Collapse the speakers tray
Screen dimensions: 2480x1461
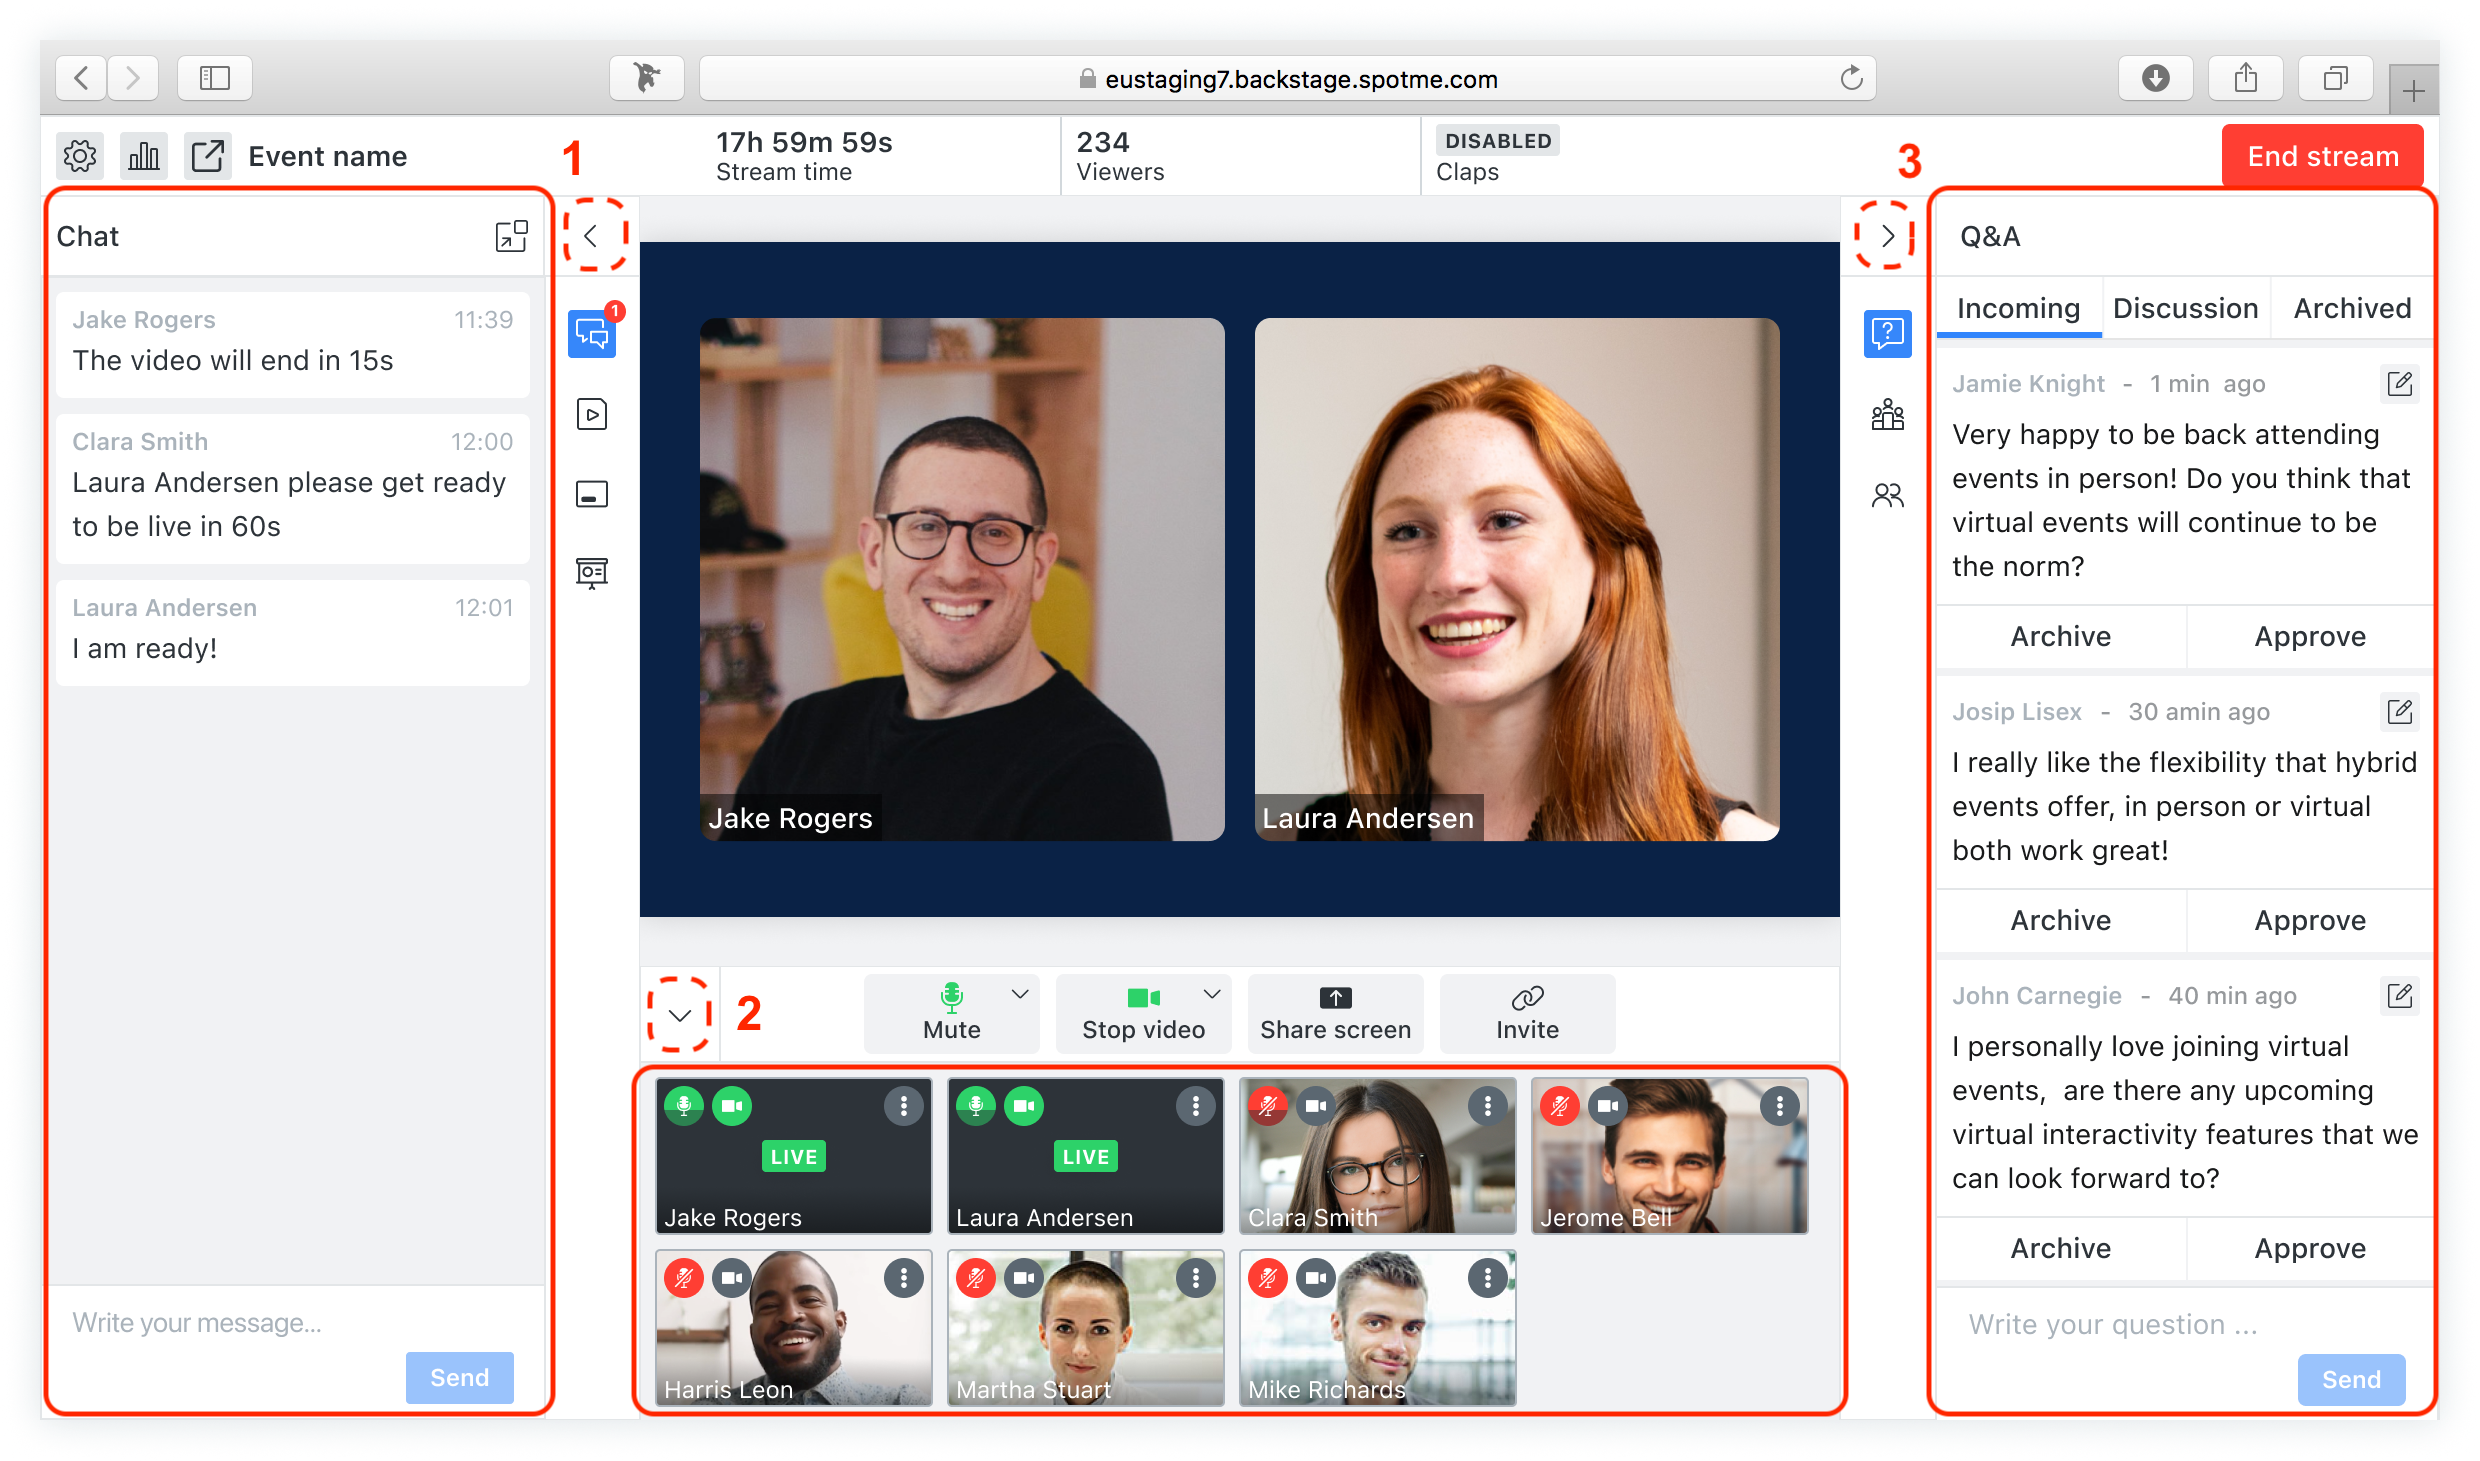tap(680, 1015)
